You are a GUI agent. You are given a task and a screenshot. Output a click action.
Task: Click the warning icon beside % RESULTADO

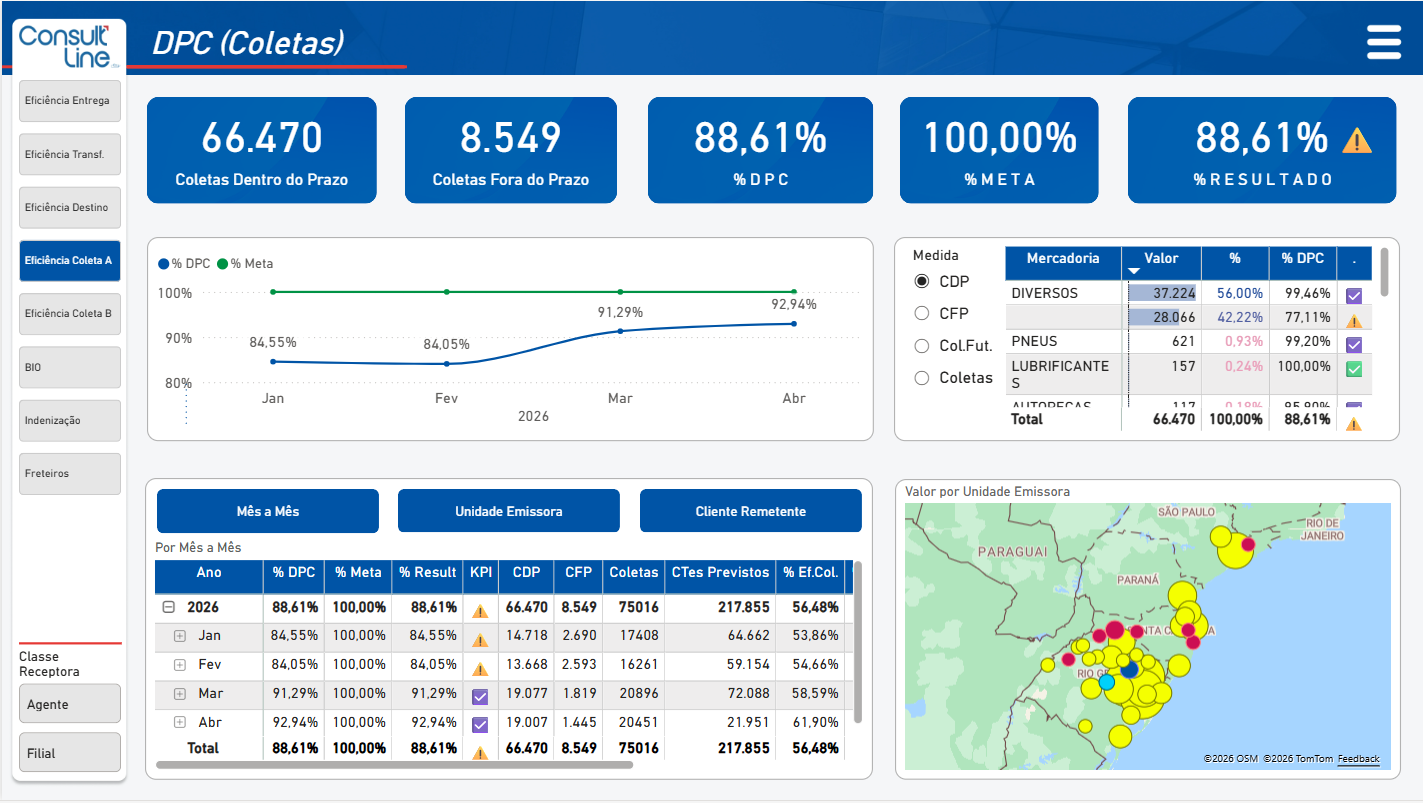click(x=1356, y=140)
